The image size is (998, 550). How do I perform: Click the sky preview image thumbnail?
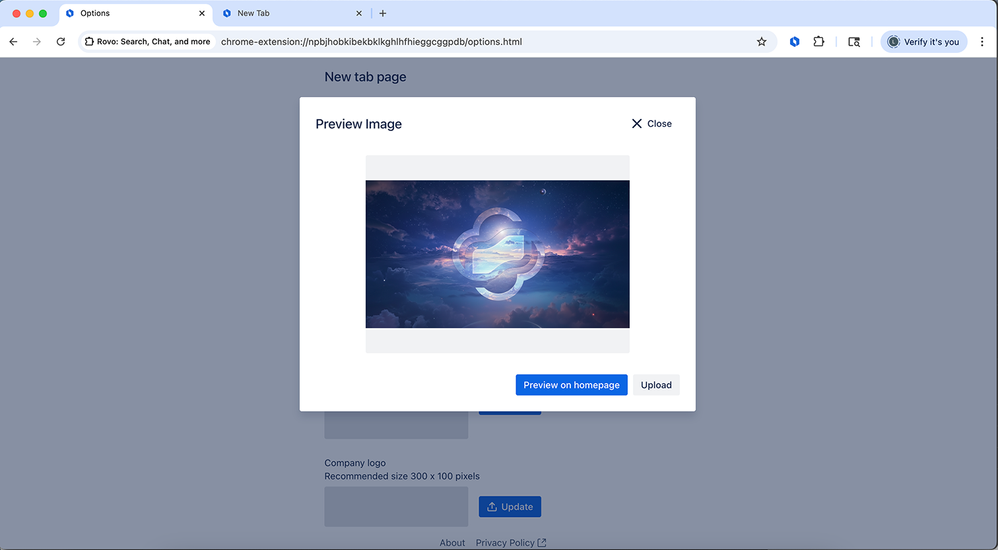497,254
